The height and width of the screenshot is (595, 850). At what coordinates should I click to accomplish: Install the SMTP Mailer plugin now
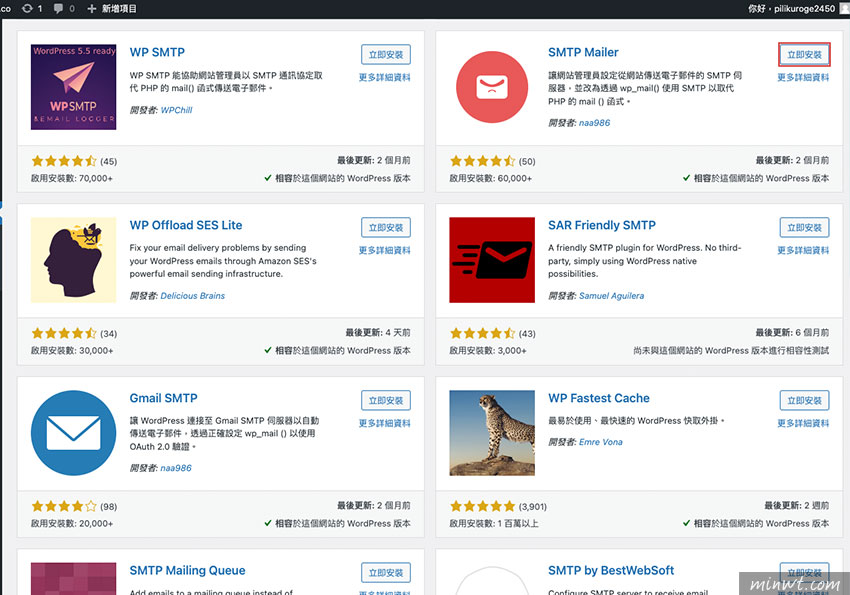[804, 55]
